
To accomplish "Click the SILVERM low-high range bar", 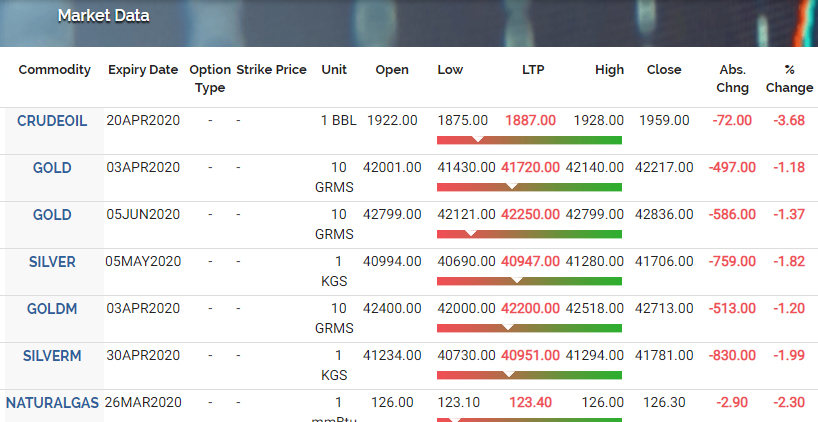I will [x=529, y=375].
